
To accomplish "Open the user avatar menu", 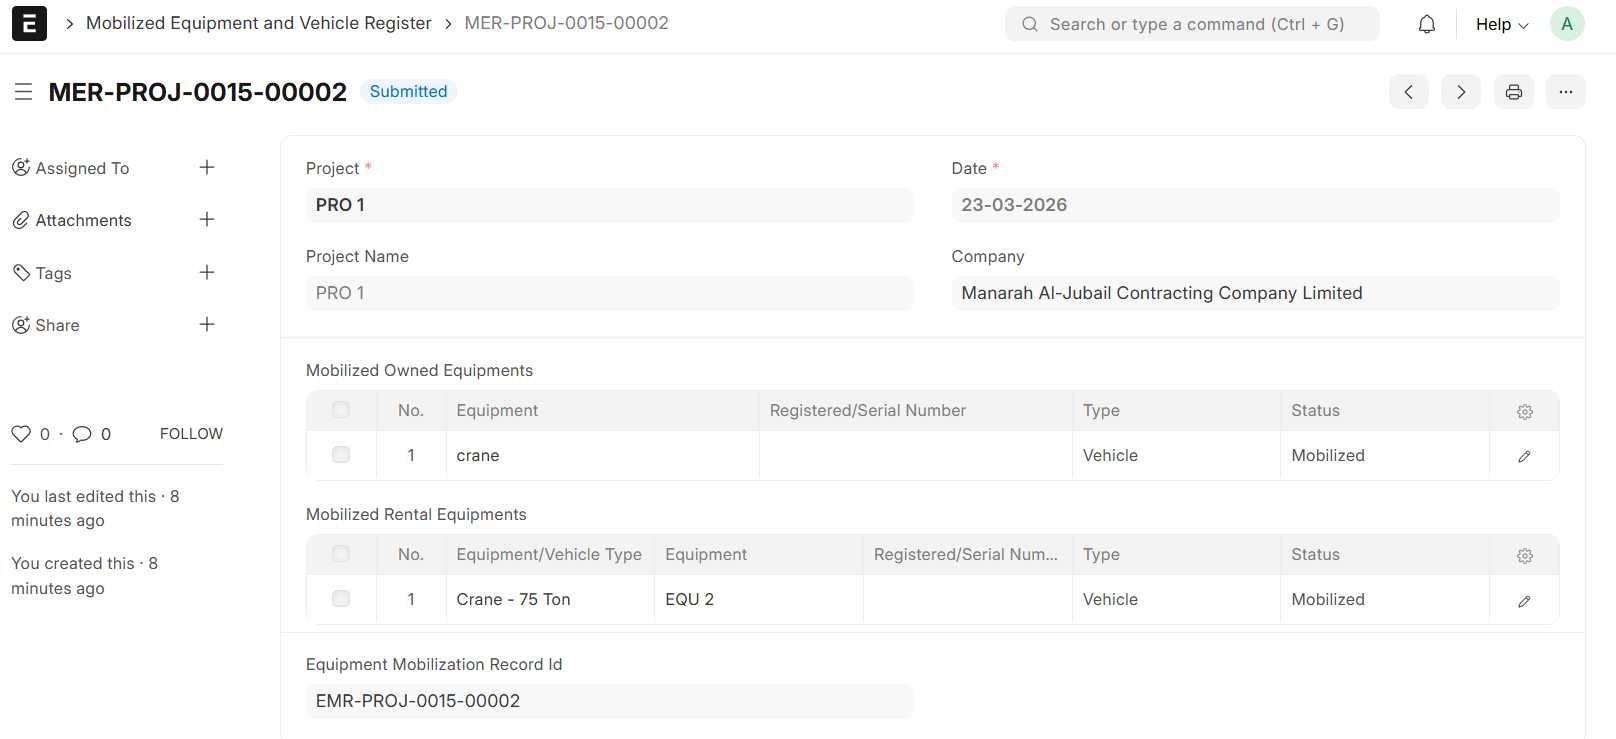I will [1566, 24].
